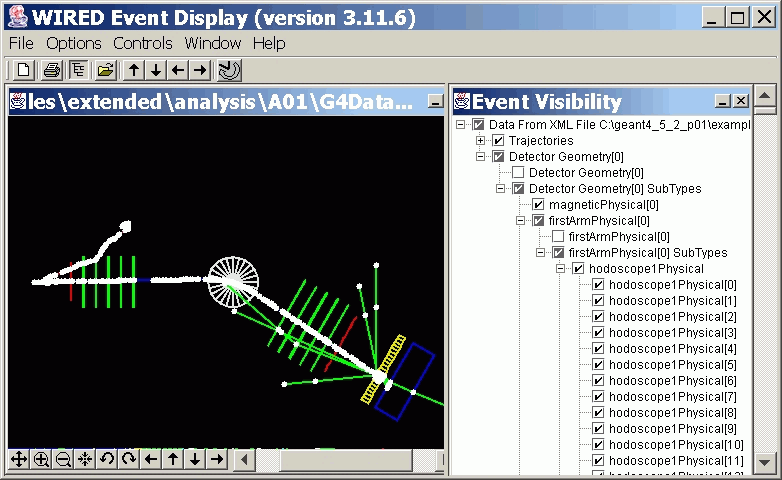
Task: Open the Controls menu
Action: coord(143,43)
